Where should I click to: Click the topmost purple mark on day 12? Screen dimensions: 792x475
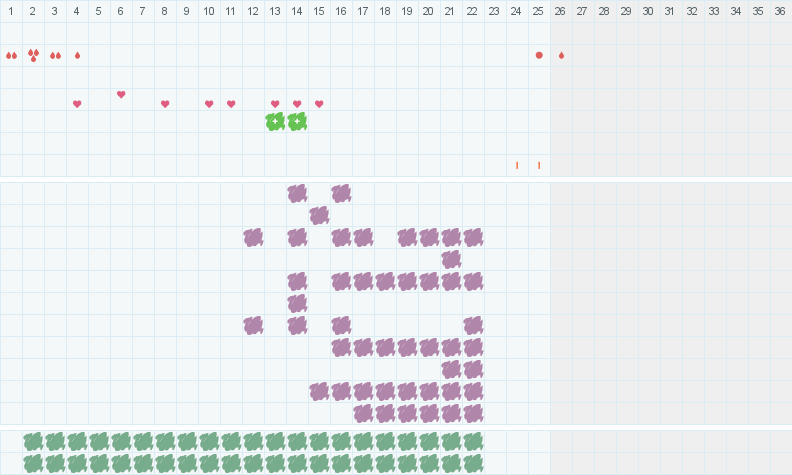[x=253, y=237]
